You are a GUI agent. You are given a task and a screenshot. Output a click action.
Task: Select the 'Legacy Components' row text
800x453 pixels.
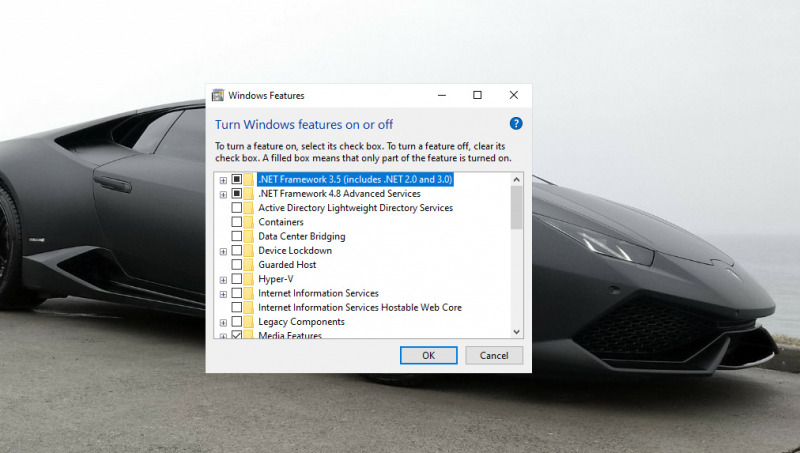(301, 322)
